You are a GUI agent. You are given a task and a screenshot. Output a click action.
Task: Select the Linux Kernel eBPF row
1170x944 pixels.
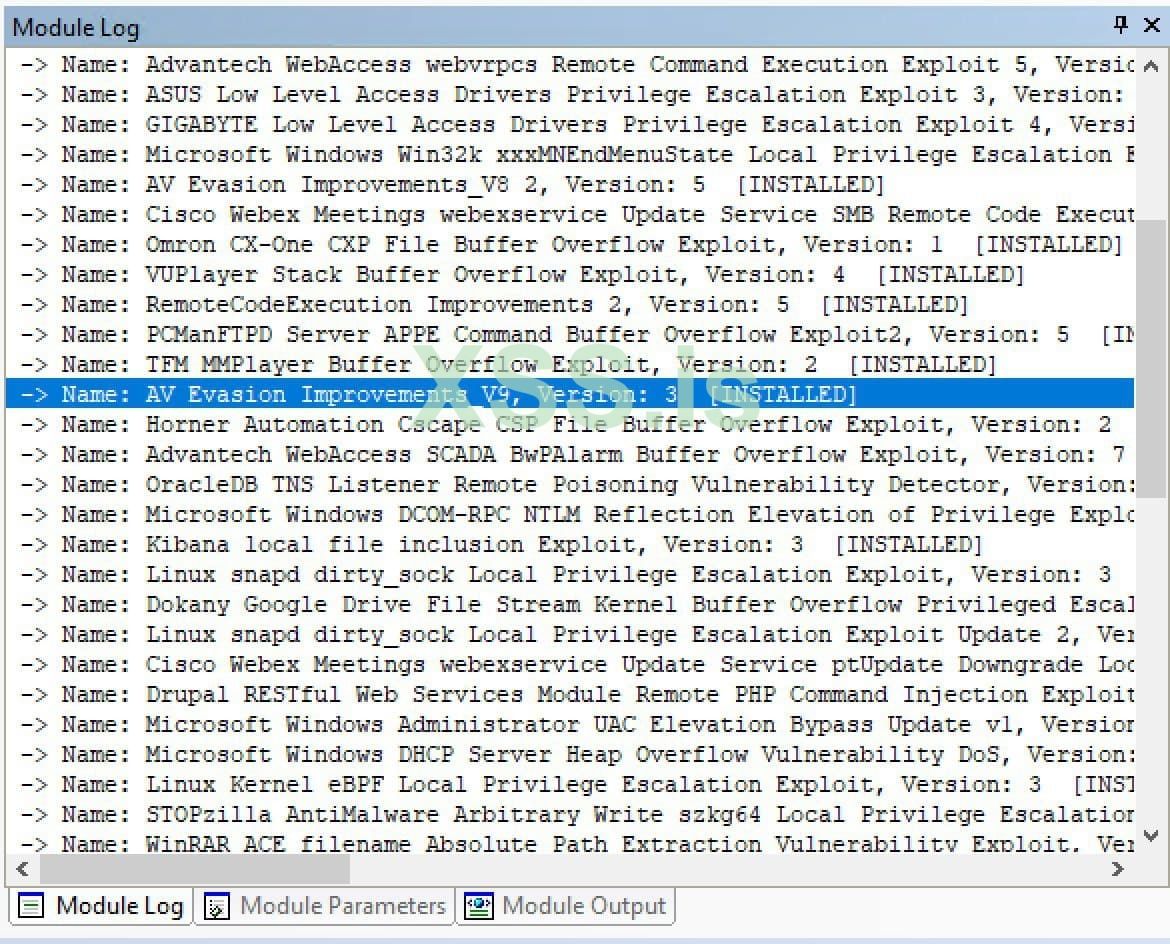(570, 784)
